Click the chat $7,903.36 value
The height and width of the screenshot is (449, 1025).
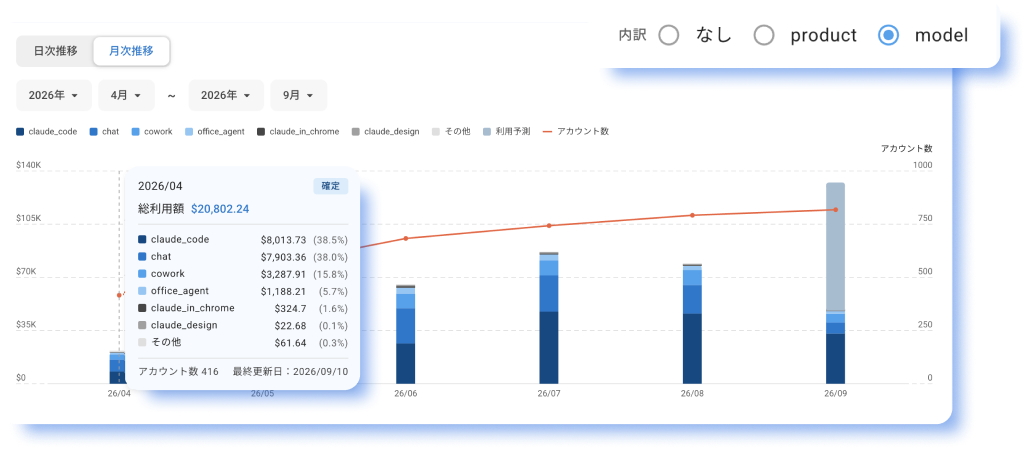click(283, 257)
